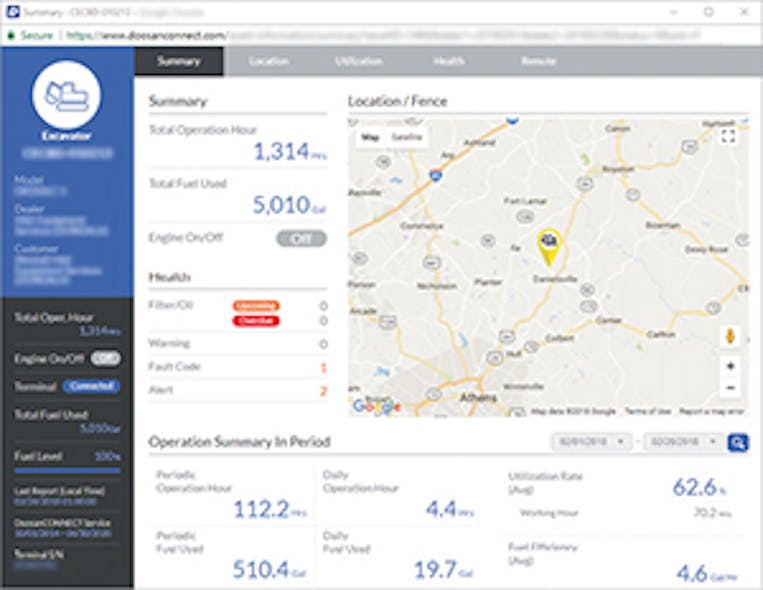Click the Overdue filter/oil badge
763x590 pixels.
point(256,321)
